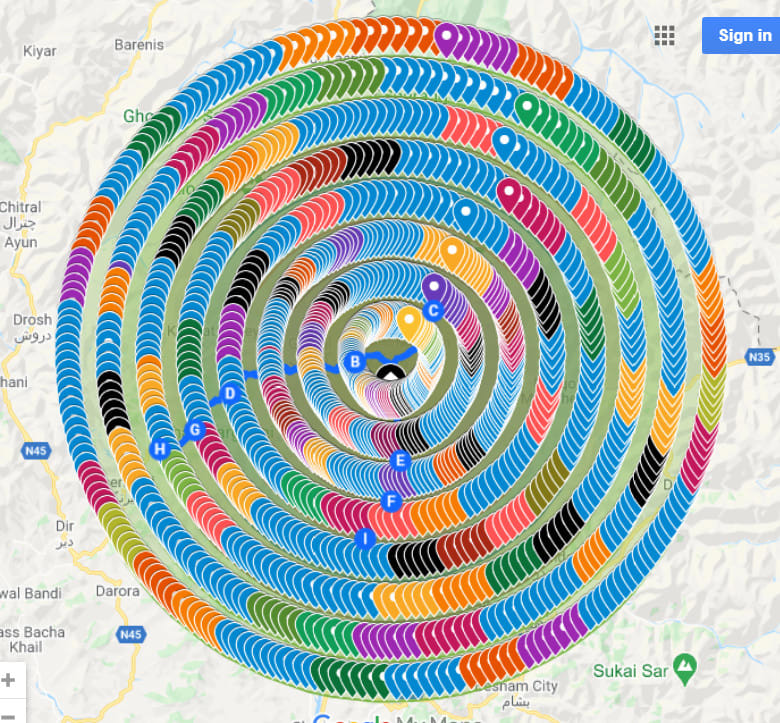Click the Dir town label
Screen dimensions: 780x723
coord(65,526)
